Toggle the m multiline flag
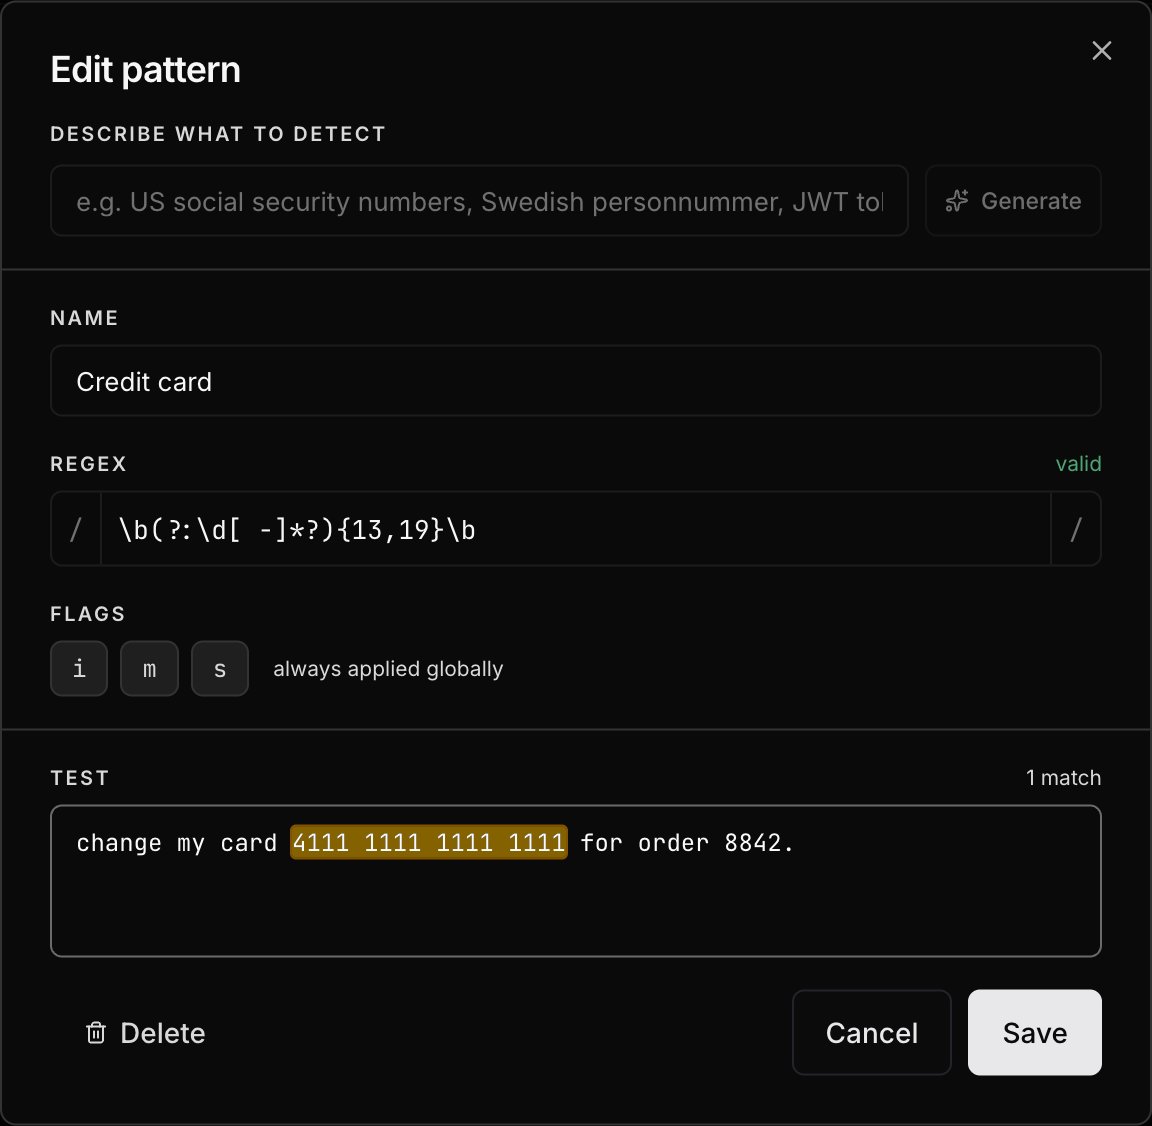 click(x=149, y=668)
